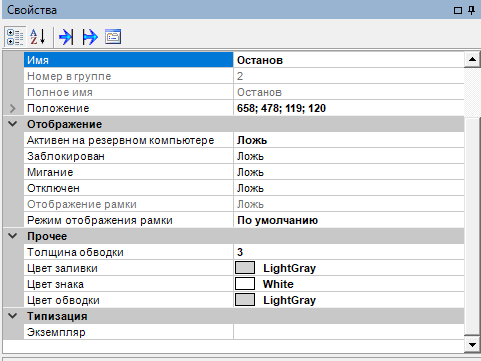This screenshot has width=481, height=361.
Task: Change the Отключен value Ложь
Action: [349, 188]
